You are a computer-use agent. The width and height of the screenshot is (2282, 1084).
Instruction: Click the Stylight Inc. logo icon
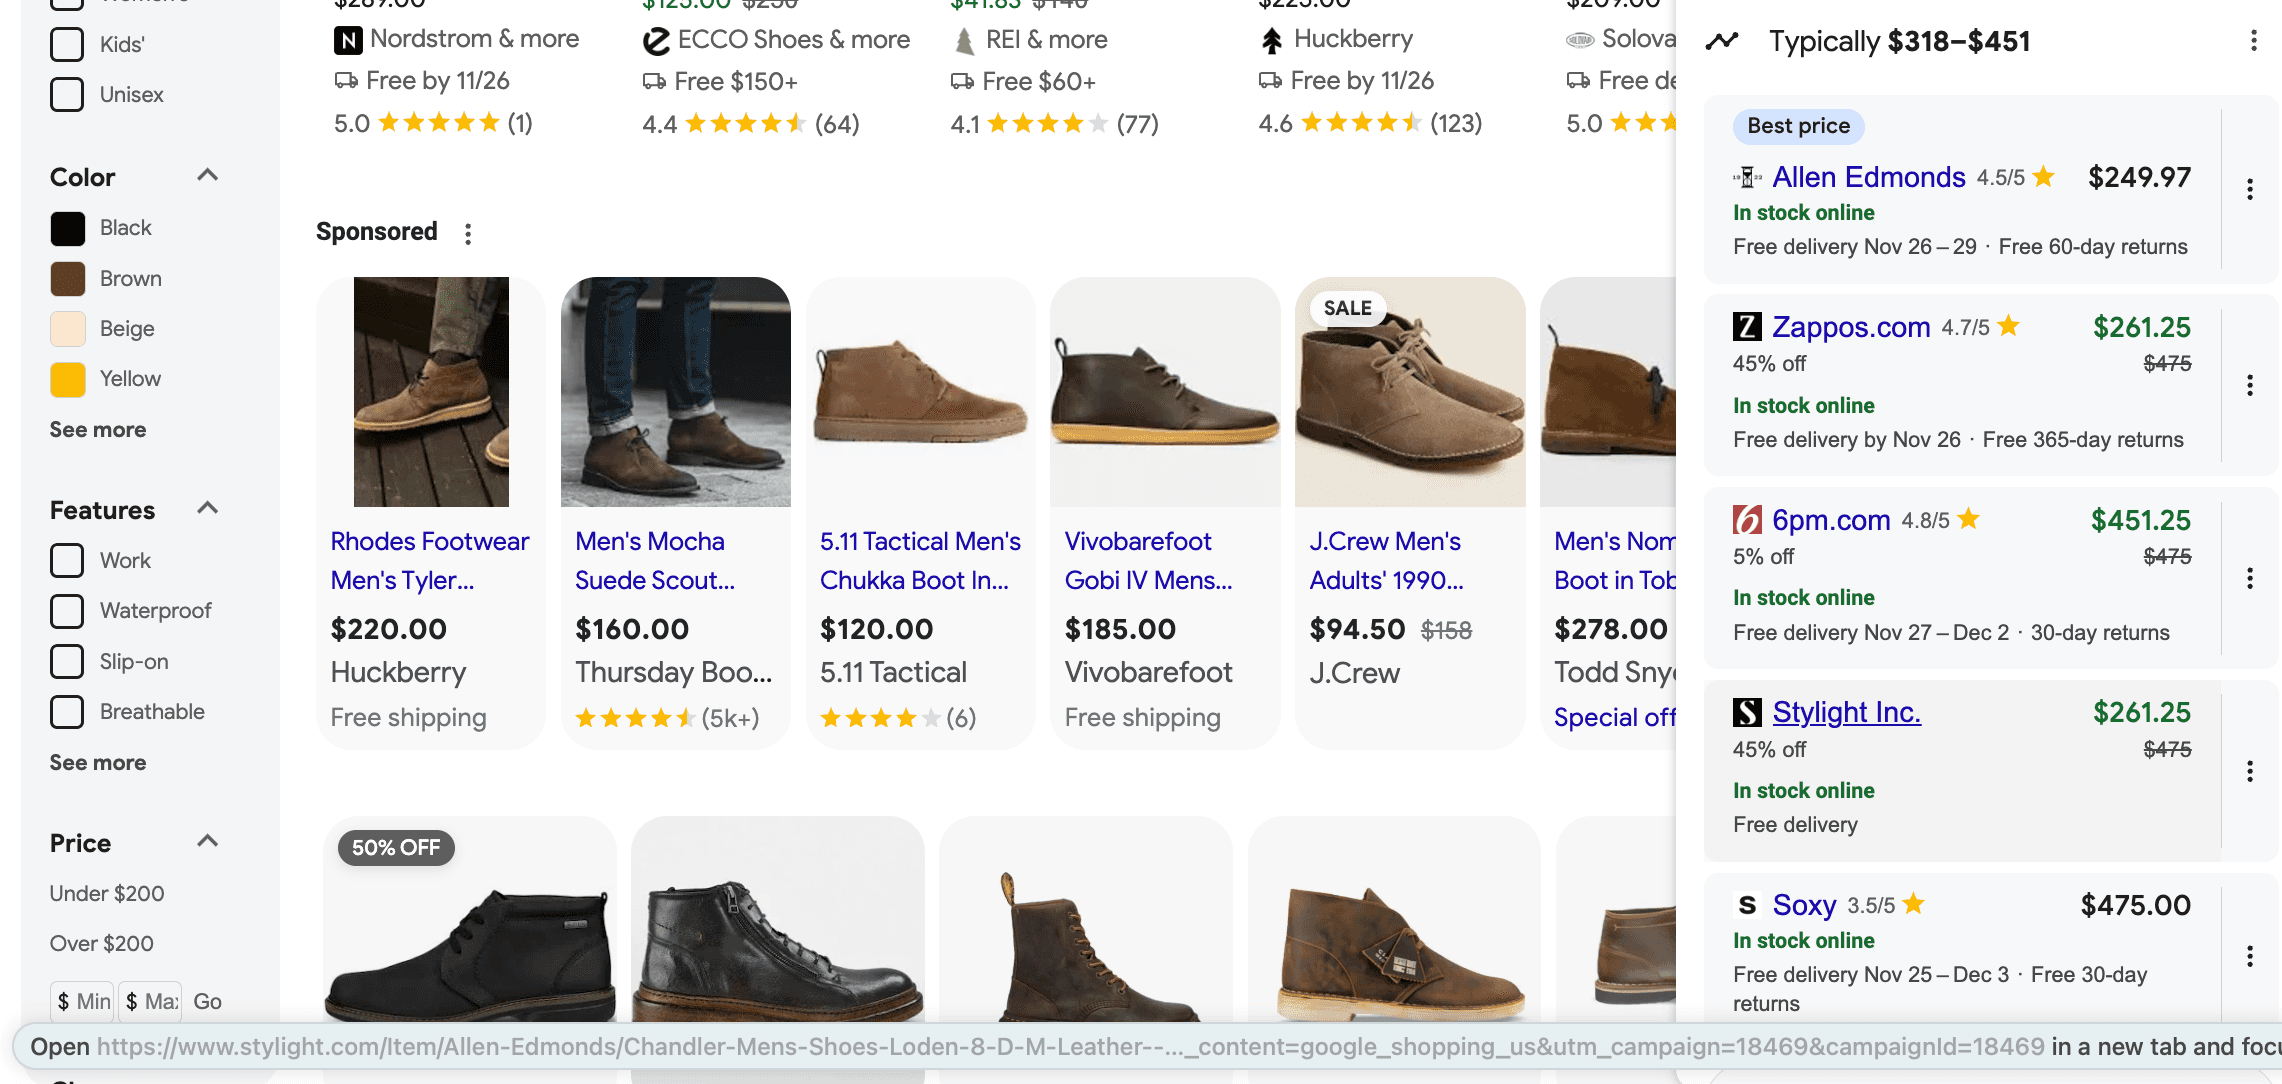click(1746, 712)
